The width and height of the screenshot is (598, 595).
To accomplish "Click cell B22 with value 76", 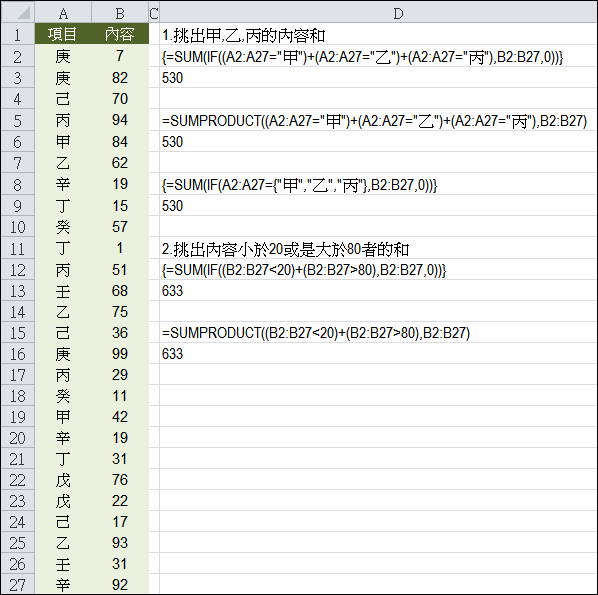I will [x=120, y=479].
